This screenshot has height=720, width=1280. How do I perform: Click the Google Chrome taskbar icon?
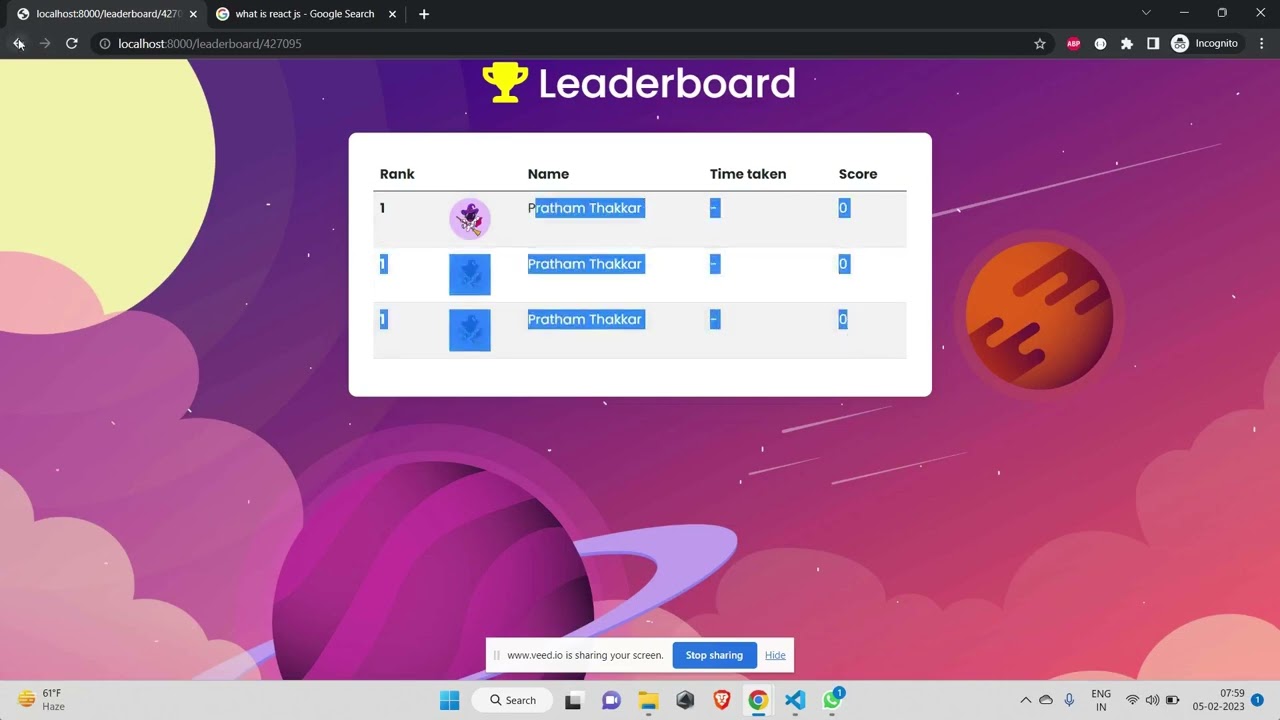pyautogui.click(x=758, y=700)
